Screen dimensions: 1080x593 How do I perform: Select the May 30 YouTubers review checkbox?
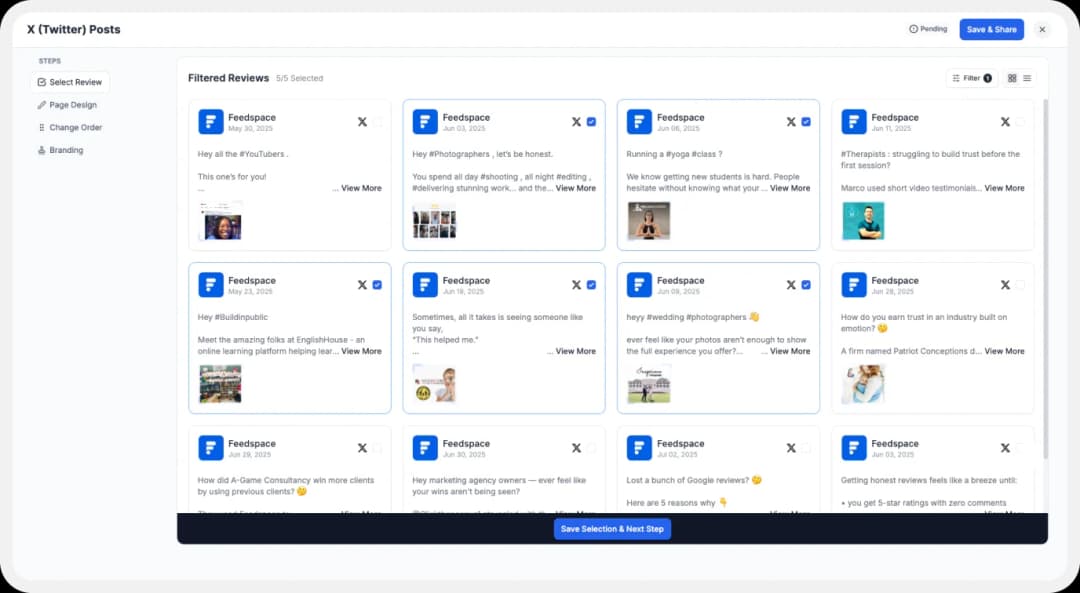pyautogui.click(x=377, y=122)
